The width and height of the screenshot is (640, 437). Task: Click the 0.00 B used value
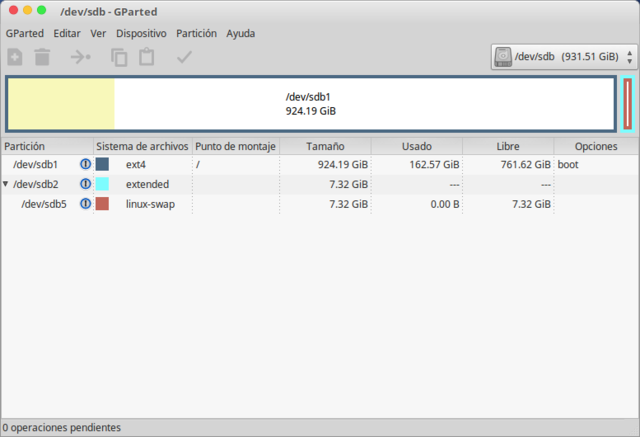pyautogui.click(x=445, y=204)
